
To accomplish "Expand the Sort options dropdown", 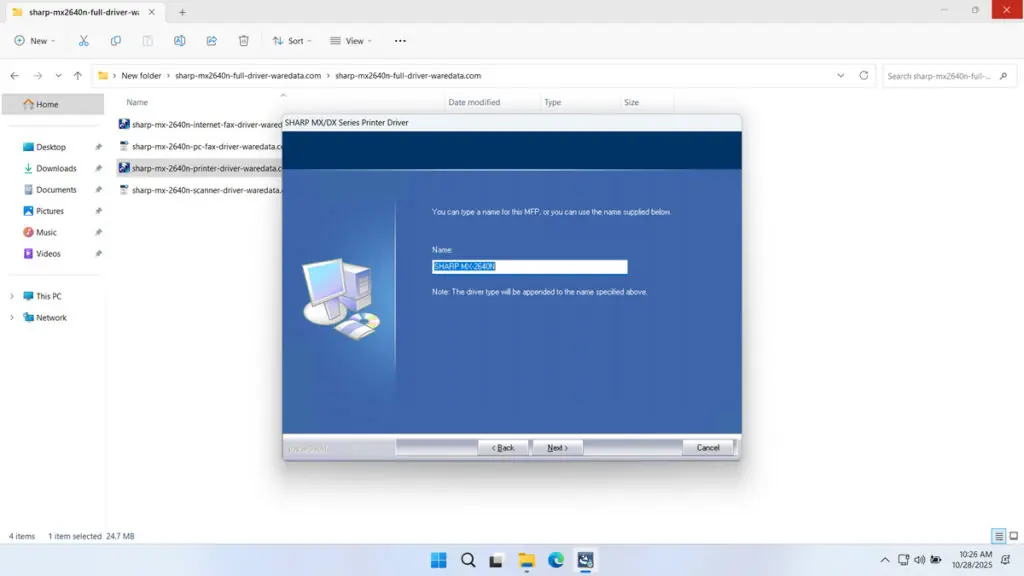I will [x=291, y=41].
